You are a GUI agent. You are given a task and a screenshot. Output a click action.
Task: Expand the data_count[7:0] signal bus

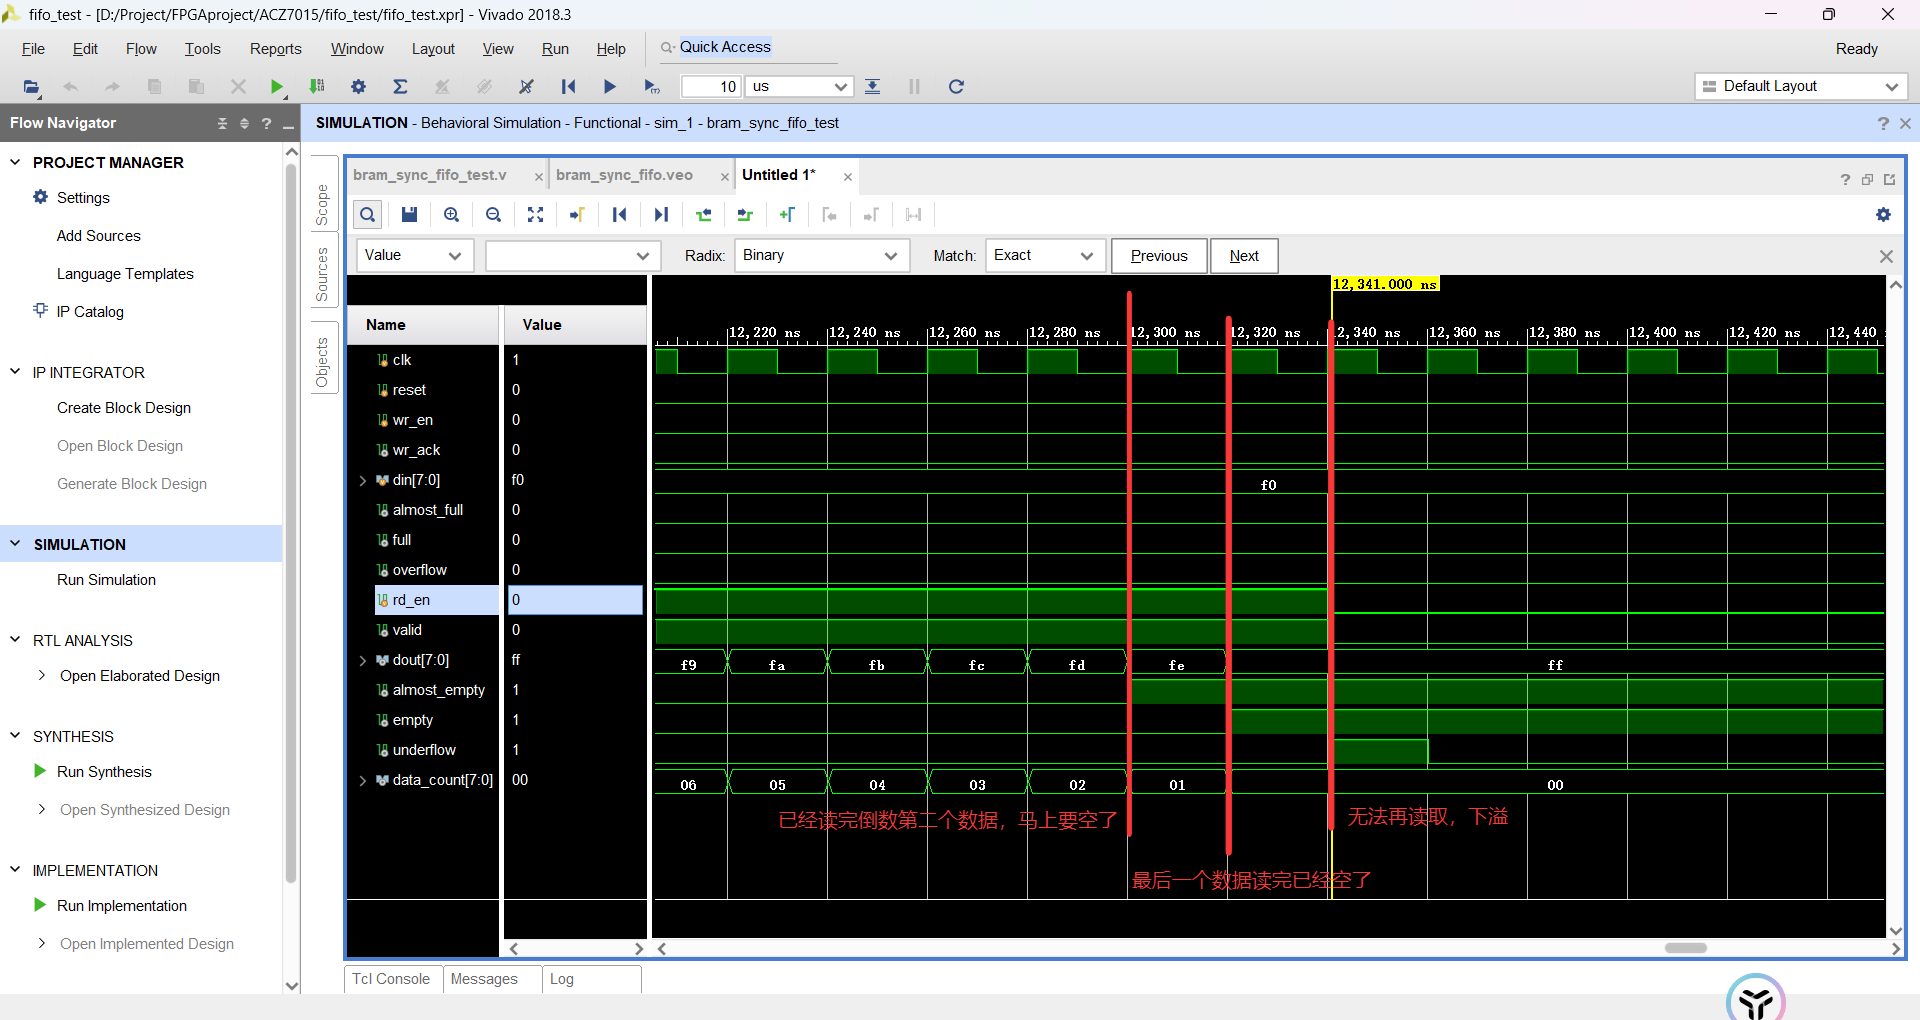point(362,780)
